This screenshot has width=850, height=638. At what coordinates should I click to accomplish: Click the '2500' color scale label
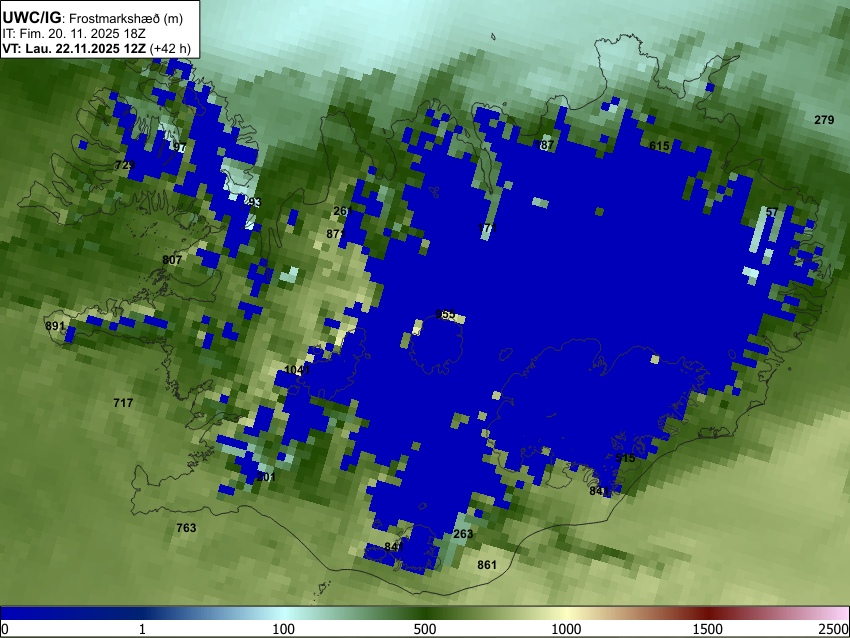tap(834, 629)
